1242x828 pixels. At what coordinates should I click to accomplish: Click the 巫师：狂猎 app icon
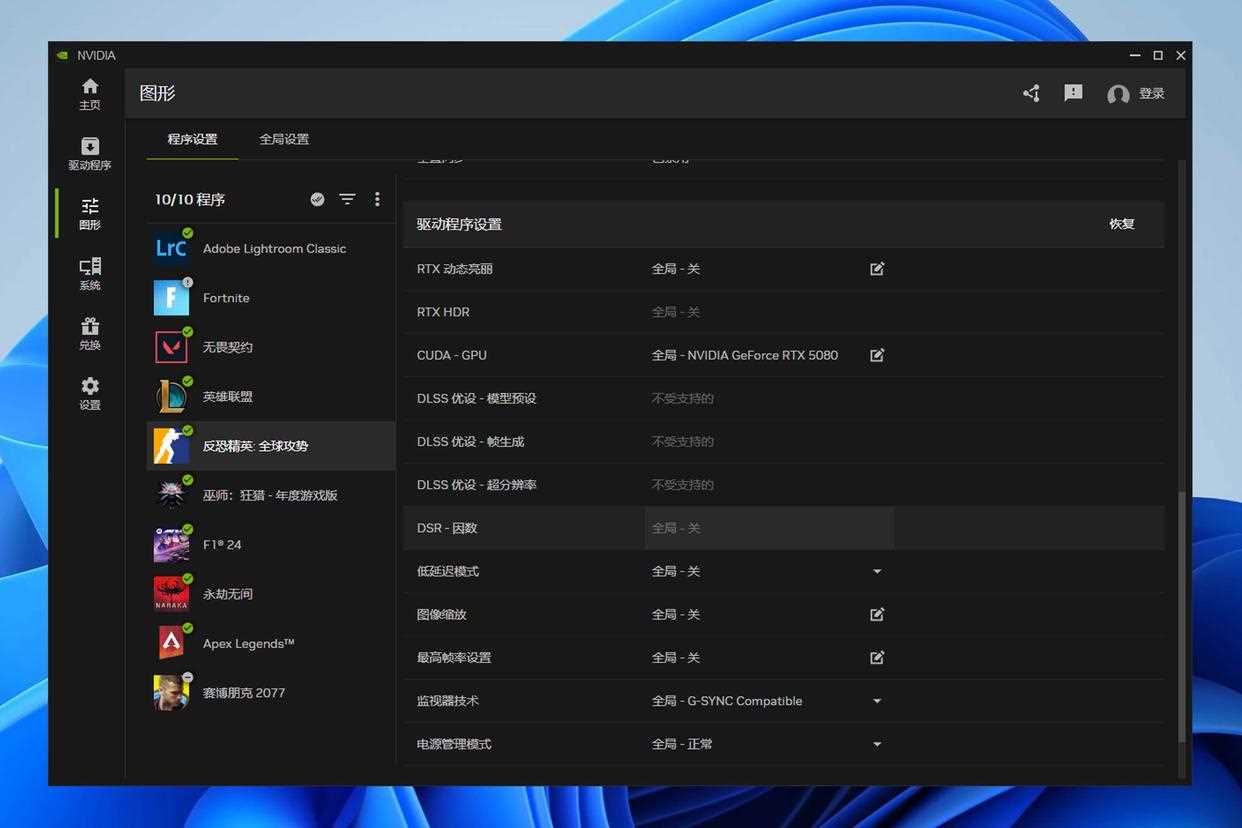tap(171, 495)
